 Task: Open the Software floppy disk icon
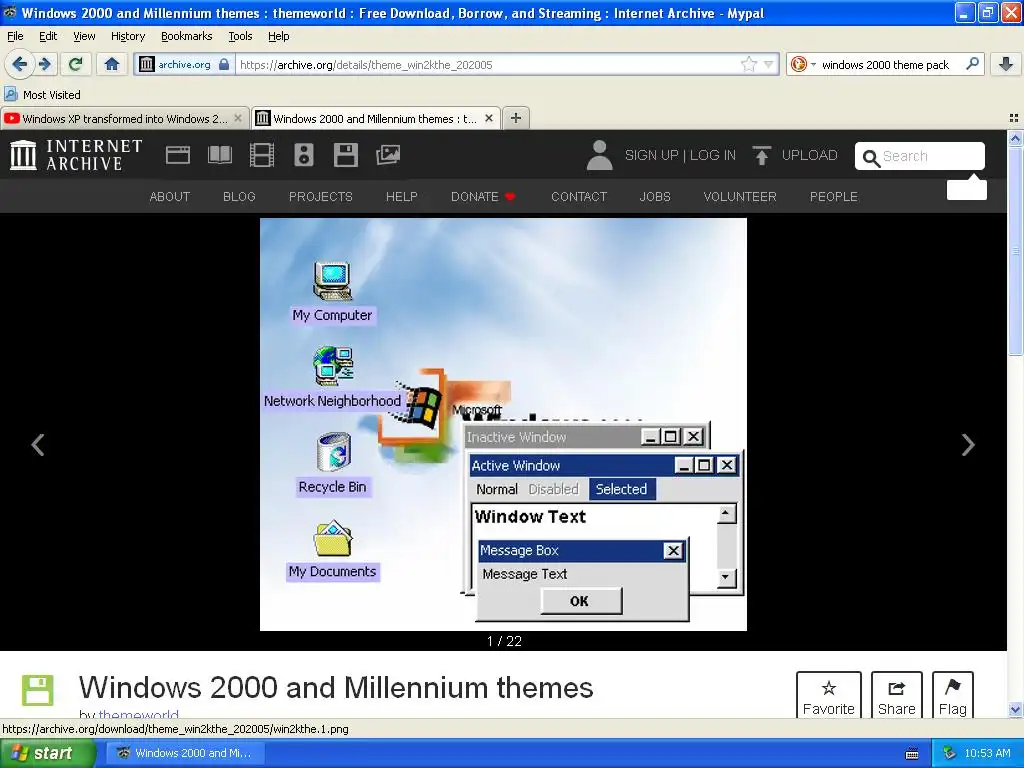pyautogui.click(x=345, y=155)
